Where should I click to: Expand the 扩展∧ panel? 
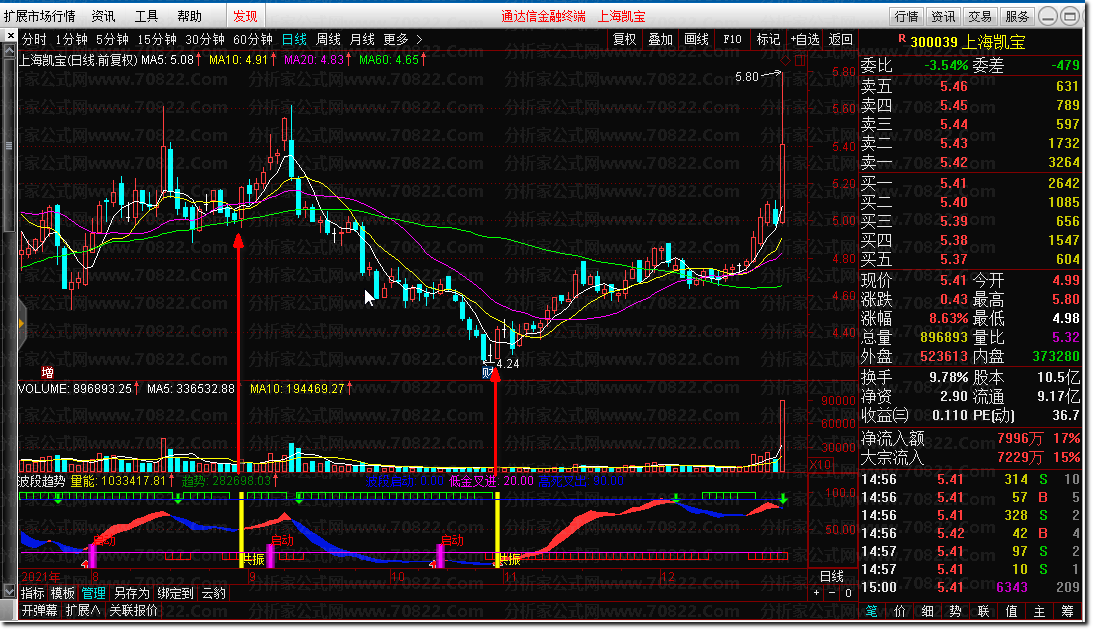(x=83, y=610)
